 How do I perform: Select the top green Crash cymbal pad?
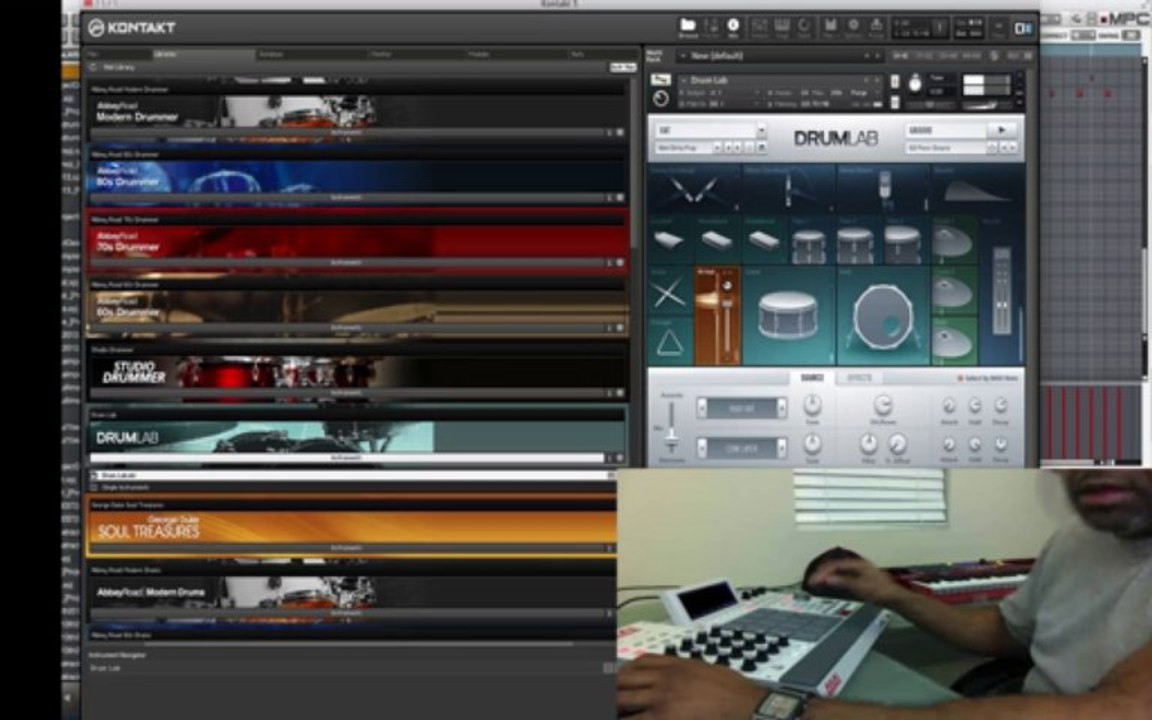point(954,241)
